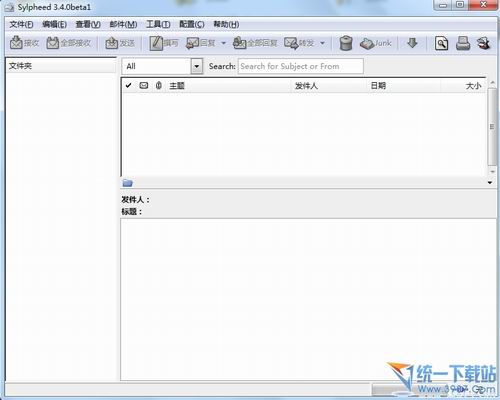Viewport: 500px width, 400px height.
Task: Sort by the envelope status column
Action: coord(144,86)
